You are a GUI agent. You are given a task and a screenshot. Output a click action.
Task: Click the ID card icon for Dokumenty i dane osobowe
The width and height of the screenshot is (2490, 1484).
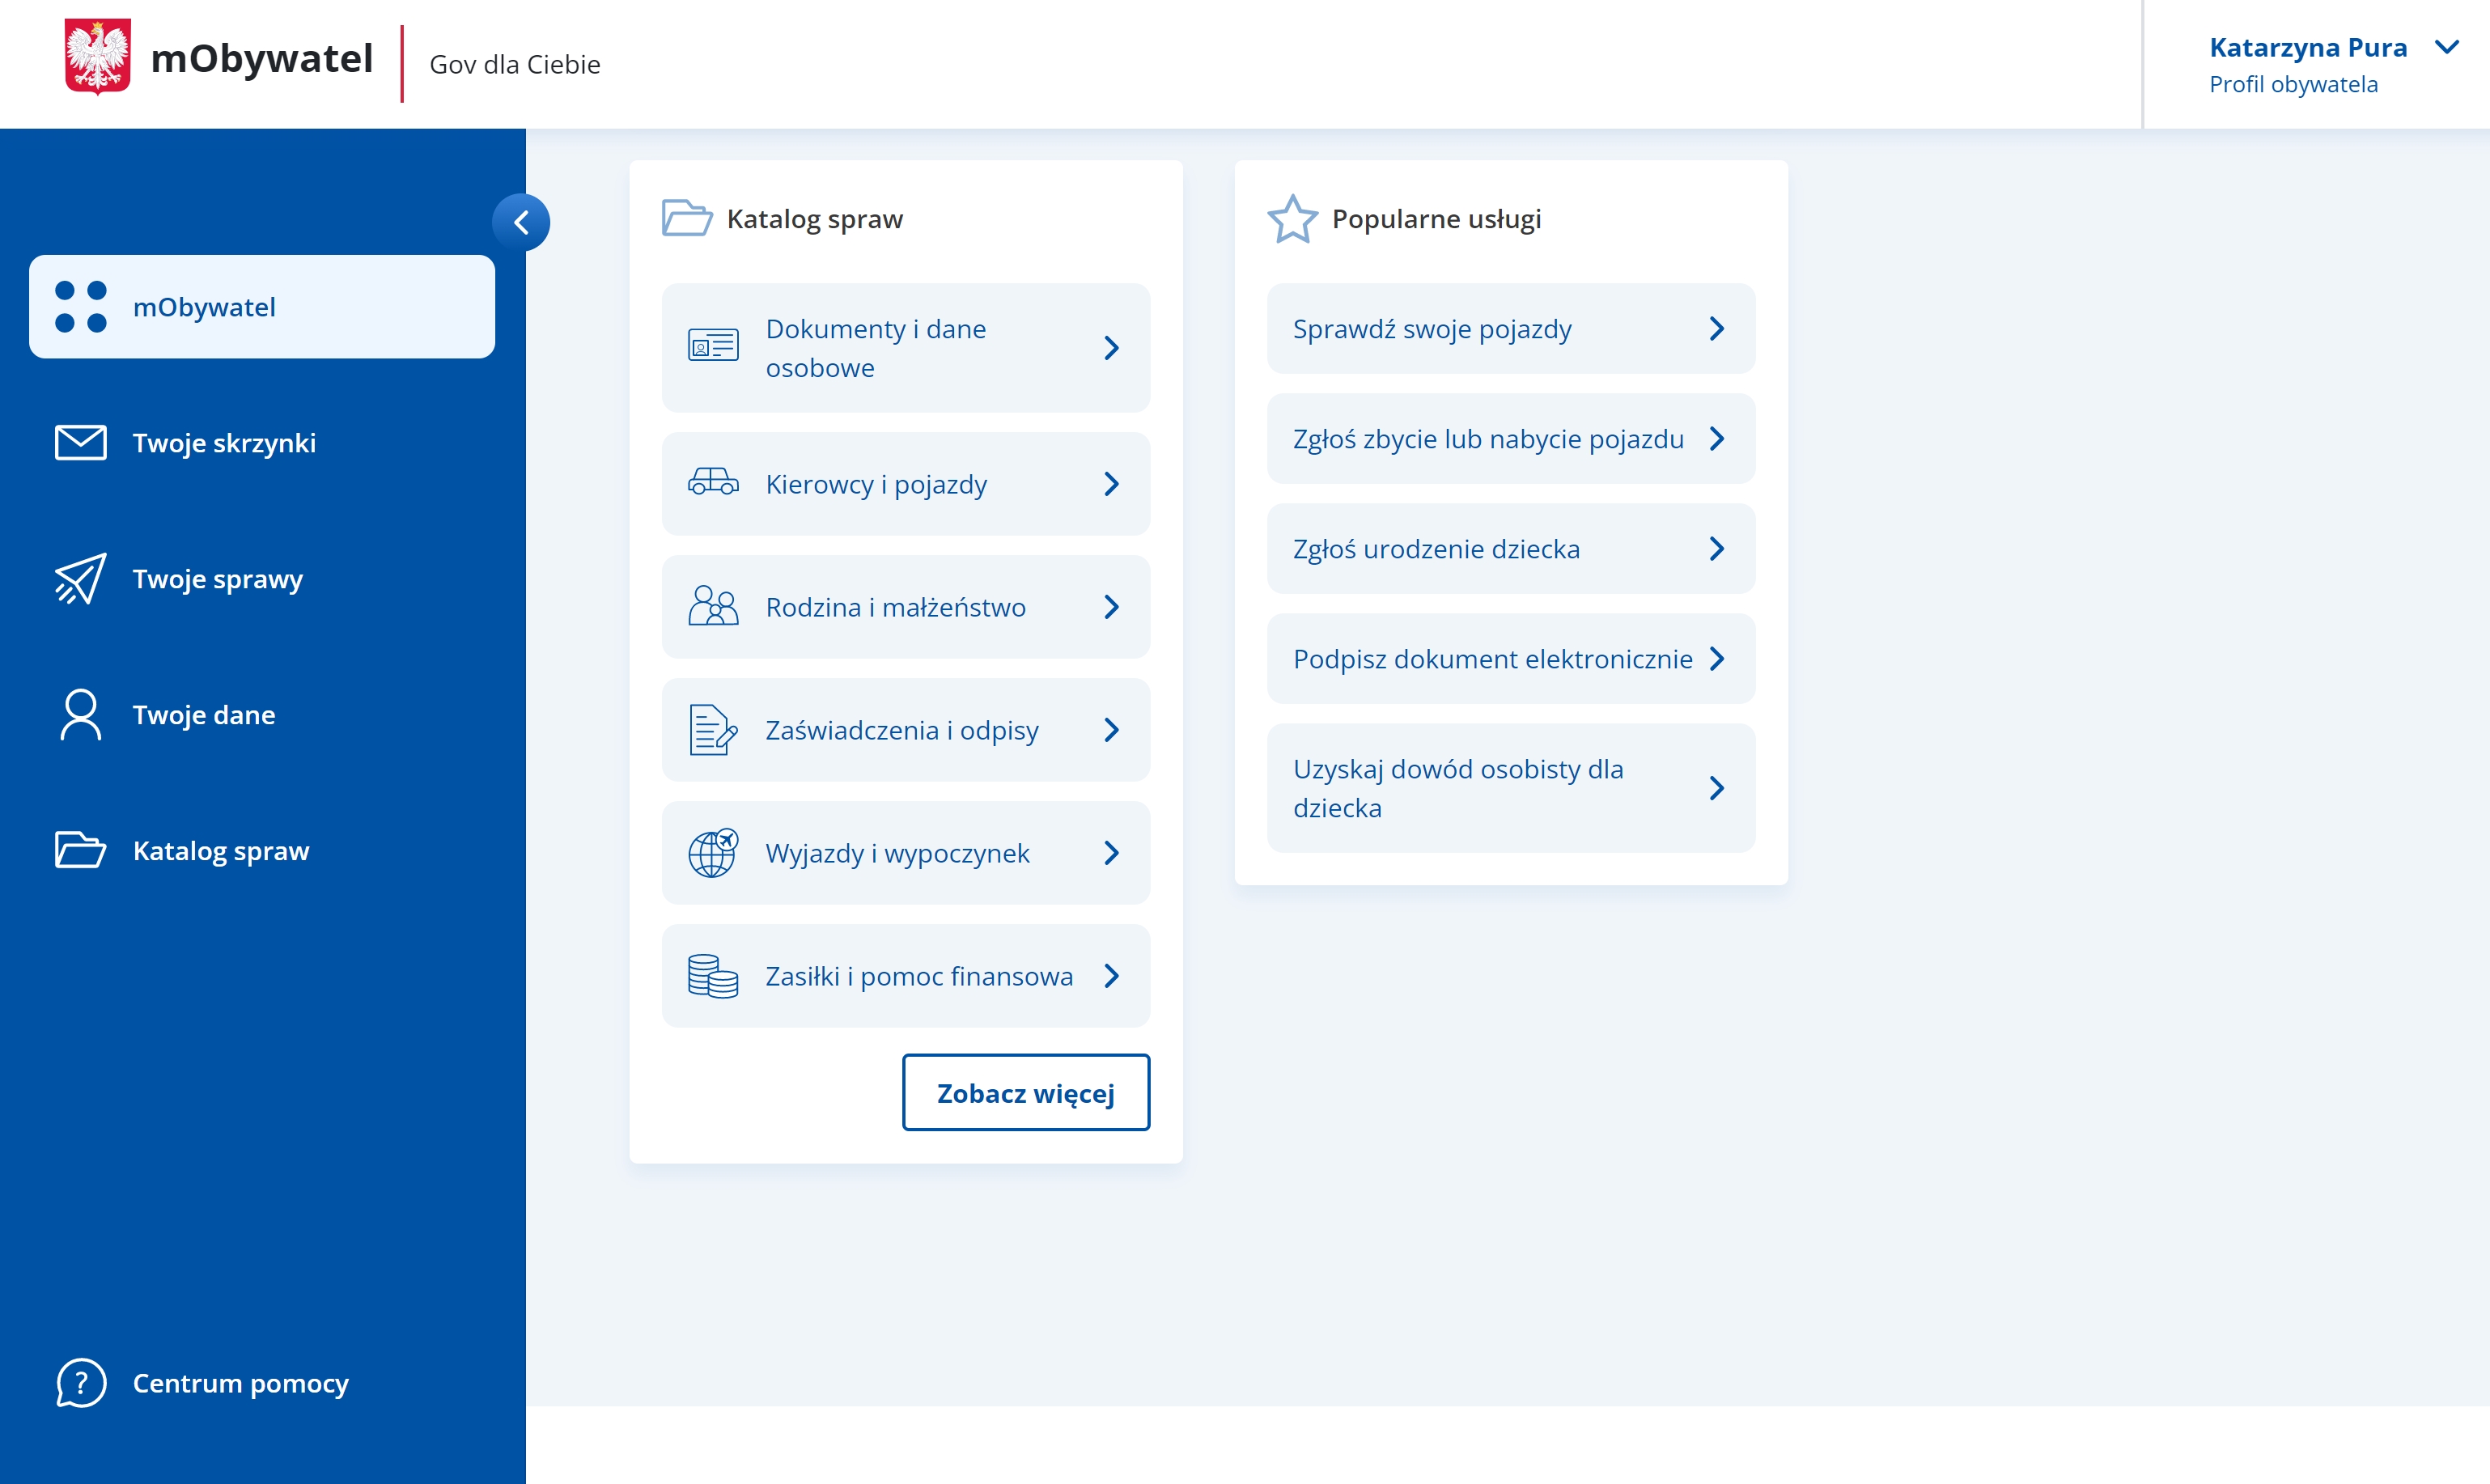(713, 346)
